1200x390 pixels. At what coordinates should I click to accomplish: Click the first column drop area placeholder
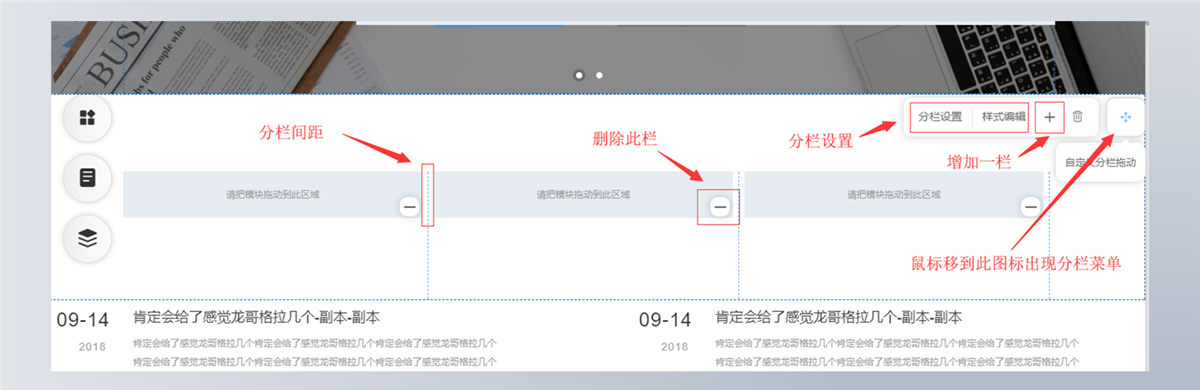274,195
